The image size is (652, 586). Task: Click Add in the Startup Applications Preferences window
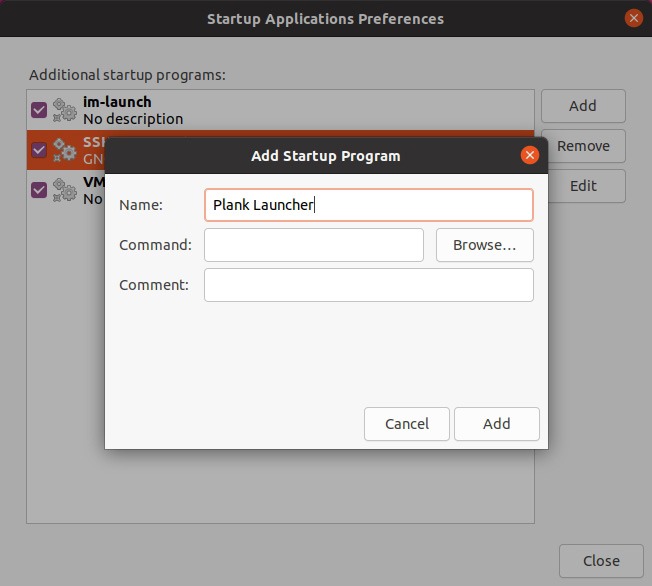(583, 106)
